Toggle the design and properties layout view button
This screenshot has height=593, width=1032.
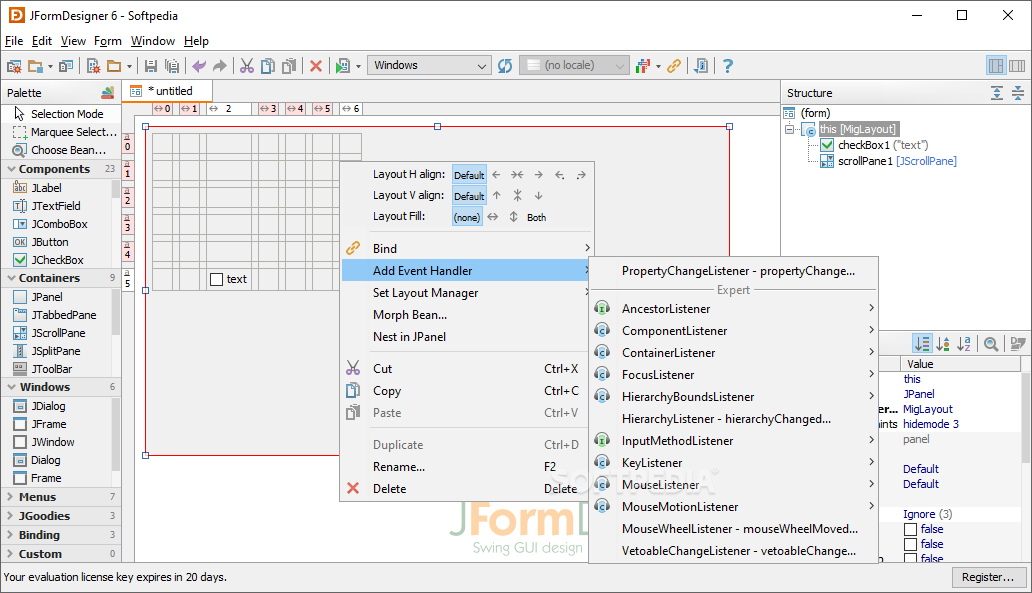click(996, 66)
